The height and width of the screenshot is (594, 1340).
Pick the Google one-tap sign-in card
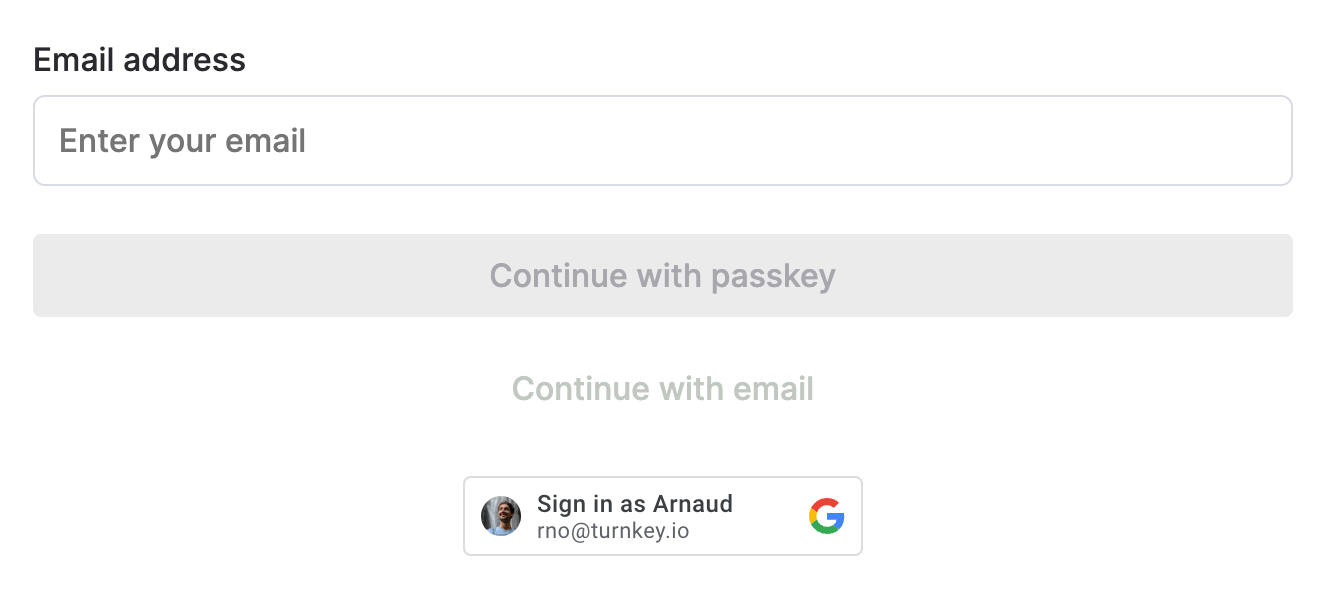663,516
